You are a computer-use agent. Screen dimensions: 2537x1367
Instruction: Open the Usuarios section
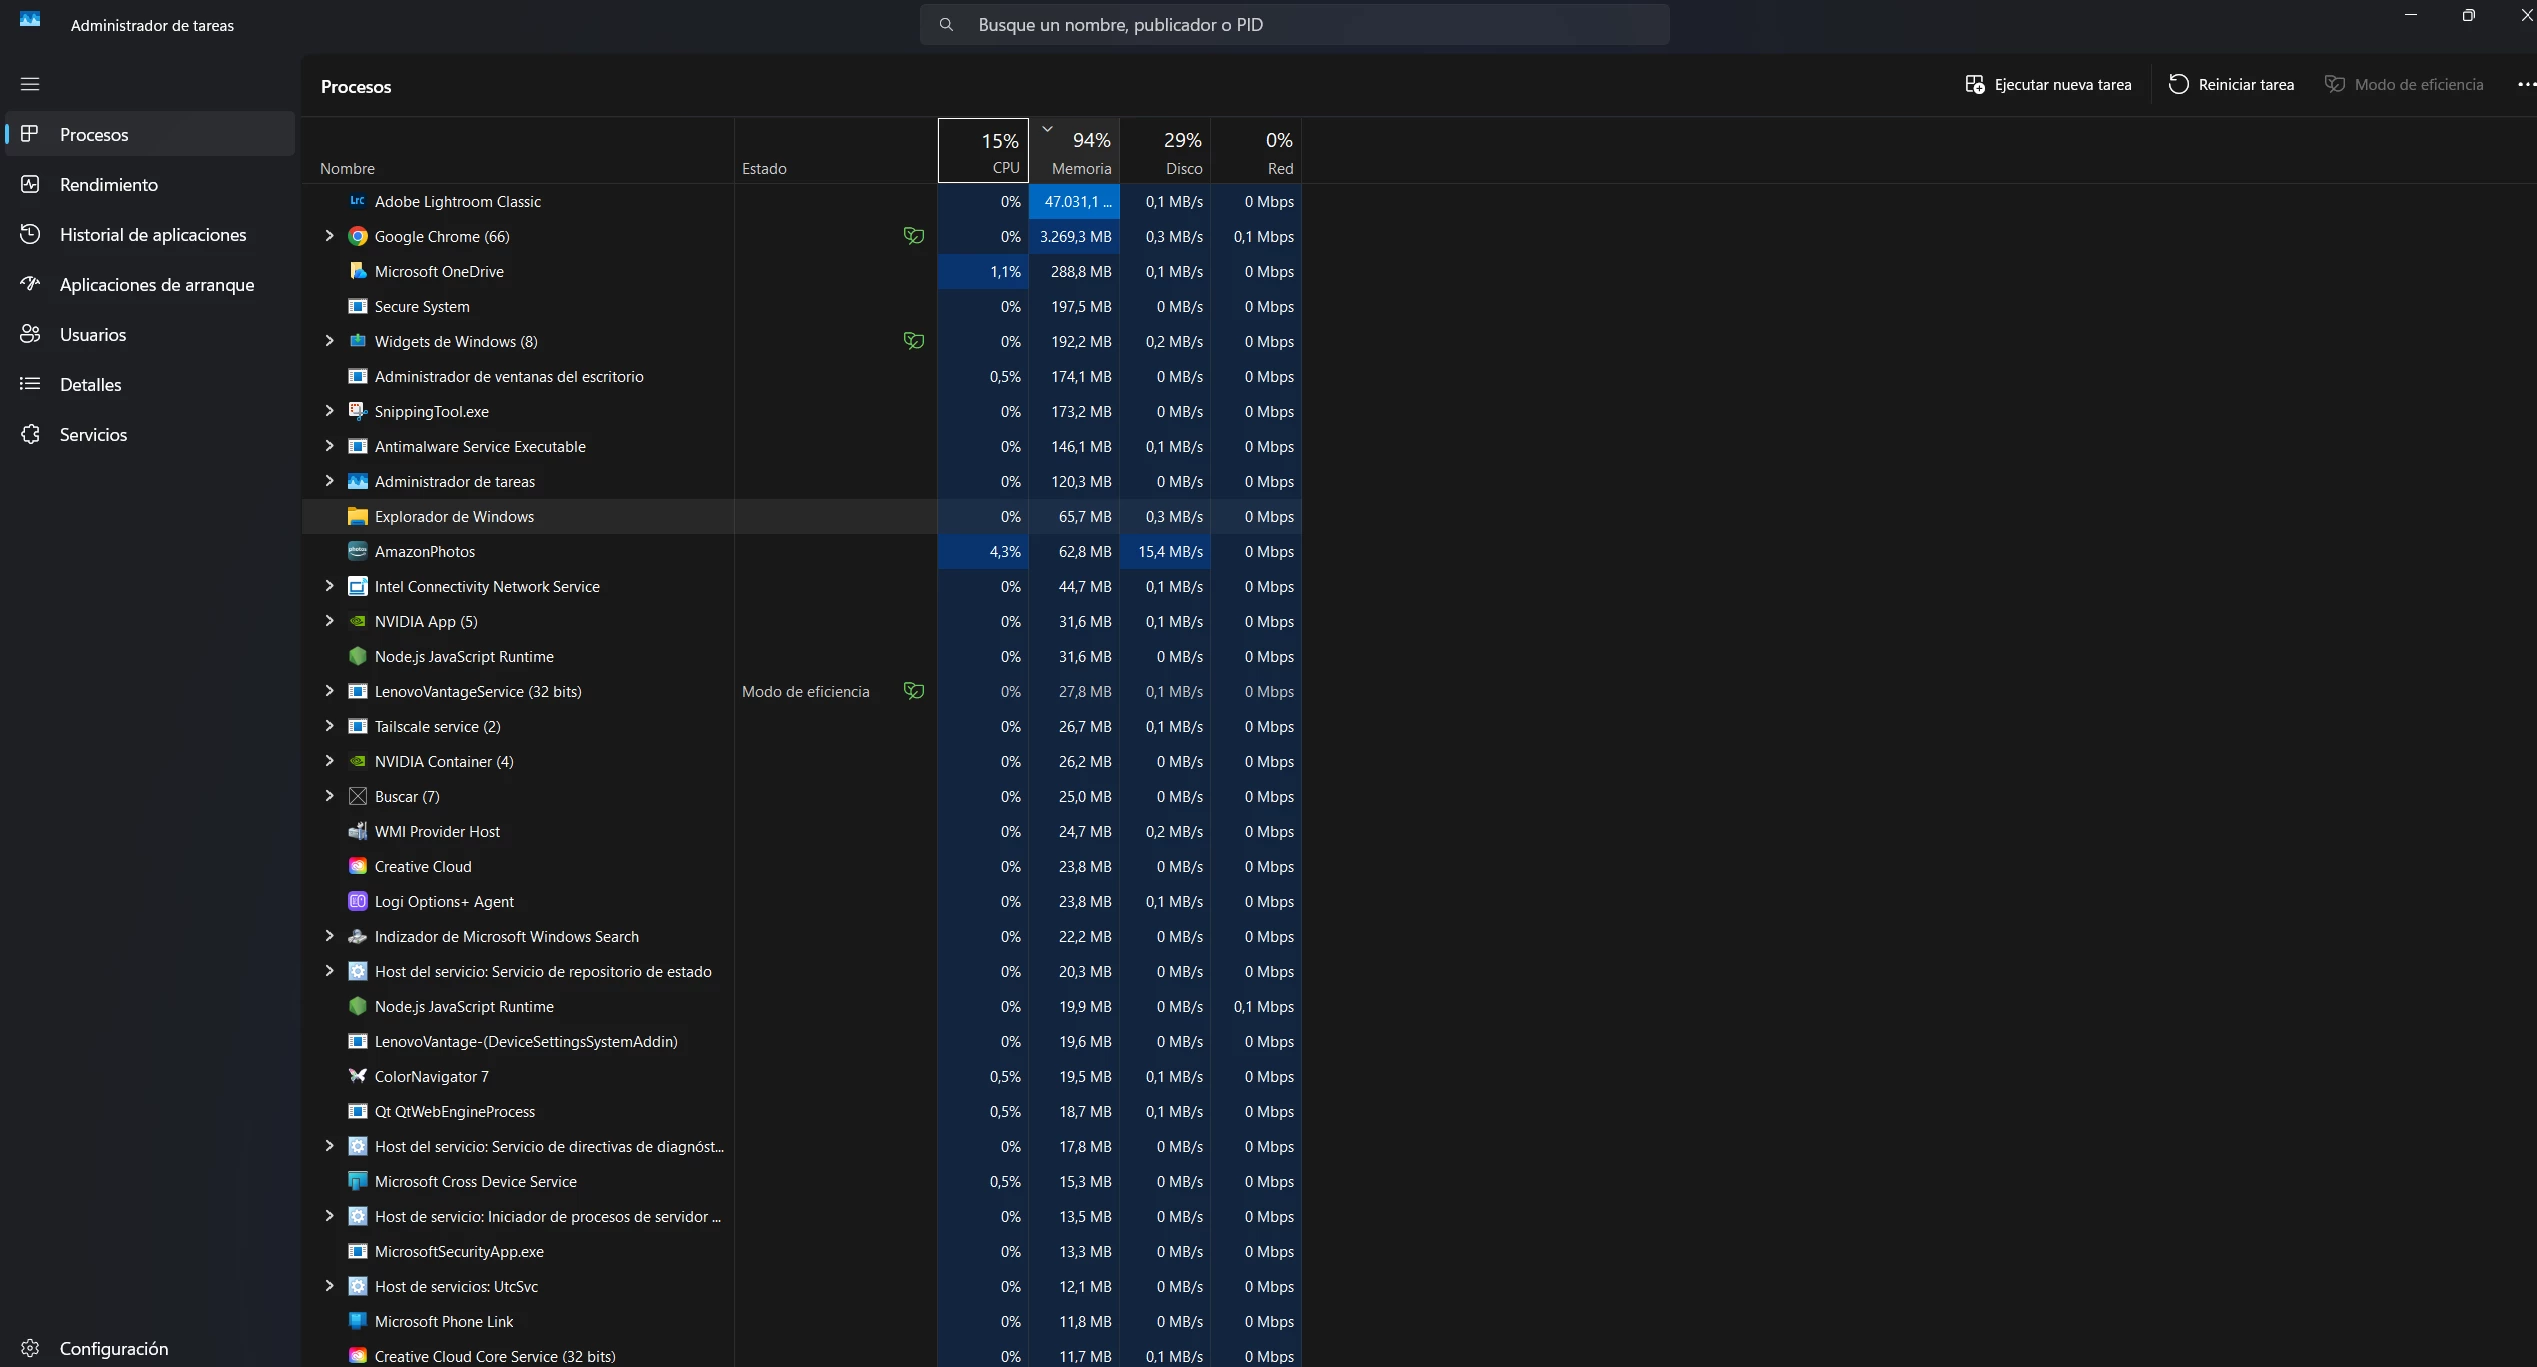[92, 334]
